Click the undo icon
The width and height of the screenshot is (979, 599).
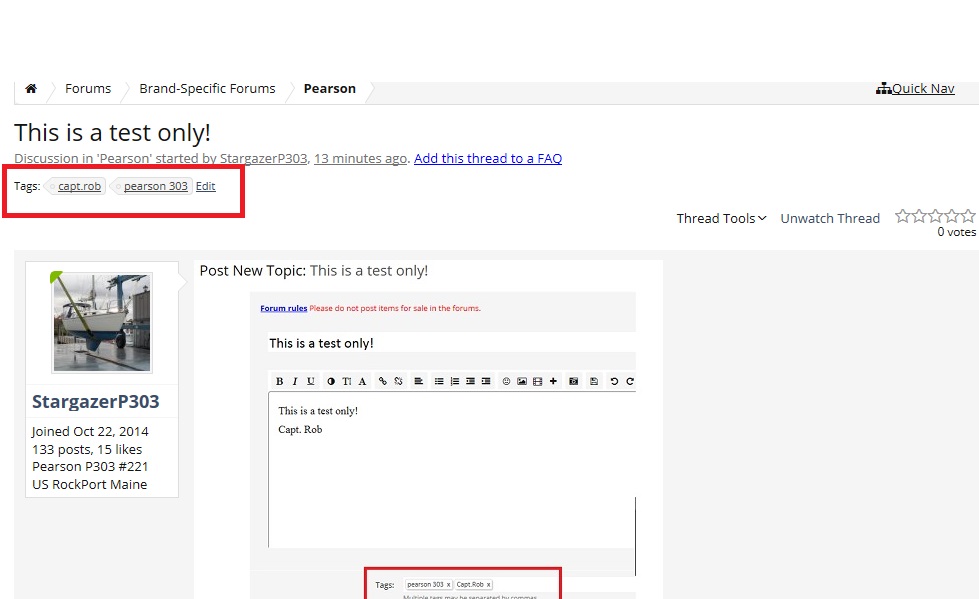click(614, 381)
